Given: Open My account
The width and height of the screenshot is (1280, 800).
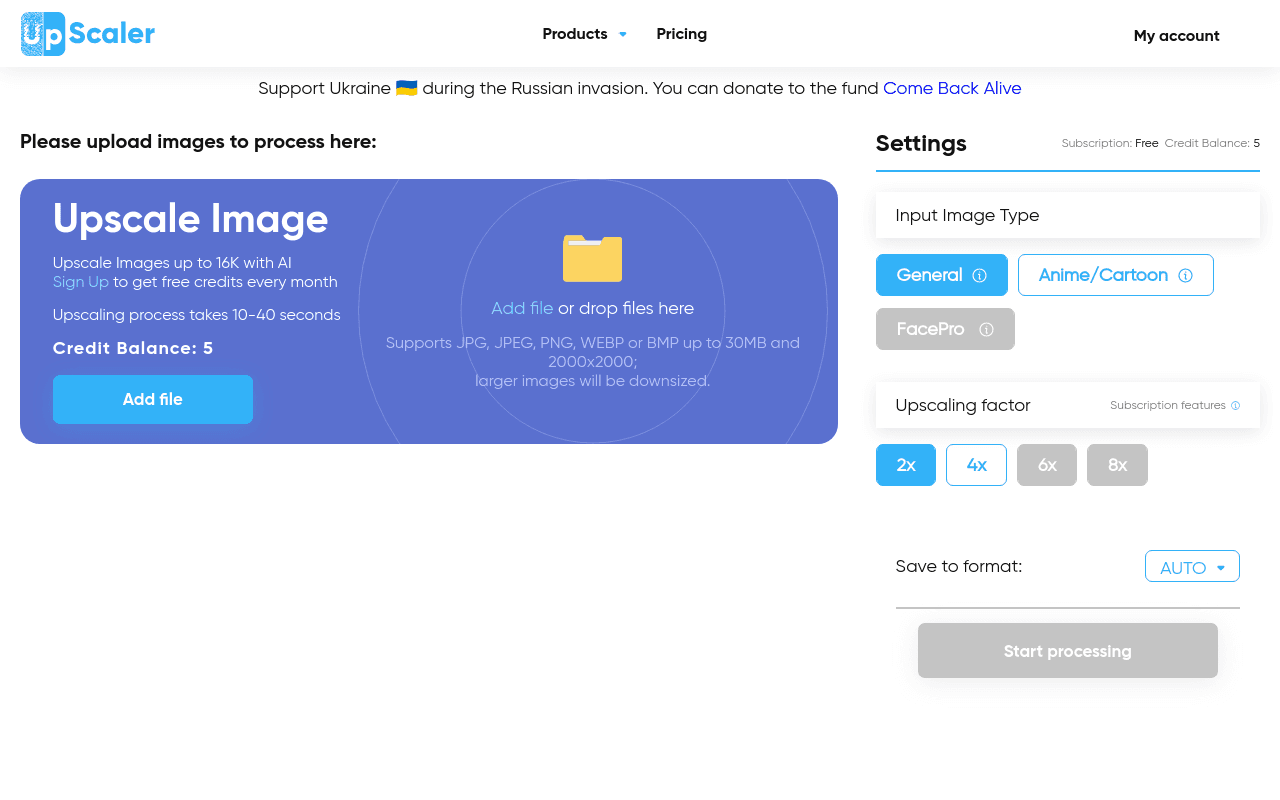Looking at the screenshot, I should (1176, 36).
